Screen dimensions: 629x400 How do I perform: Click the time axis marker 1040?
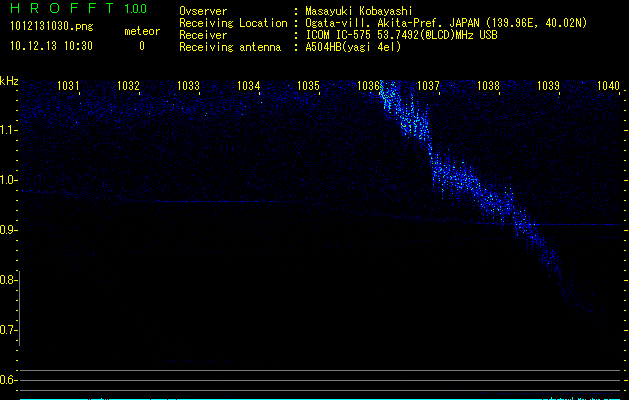(x=608, y=85)
